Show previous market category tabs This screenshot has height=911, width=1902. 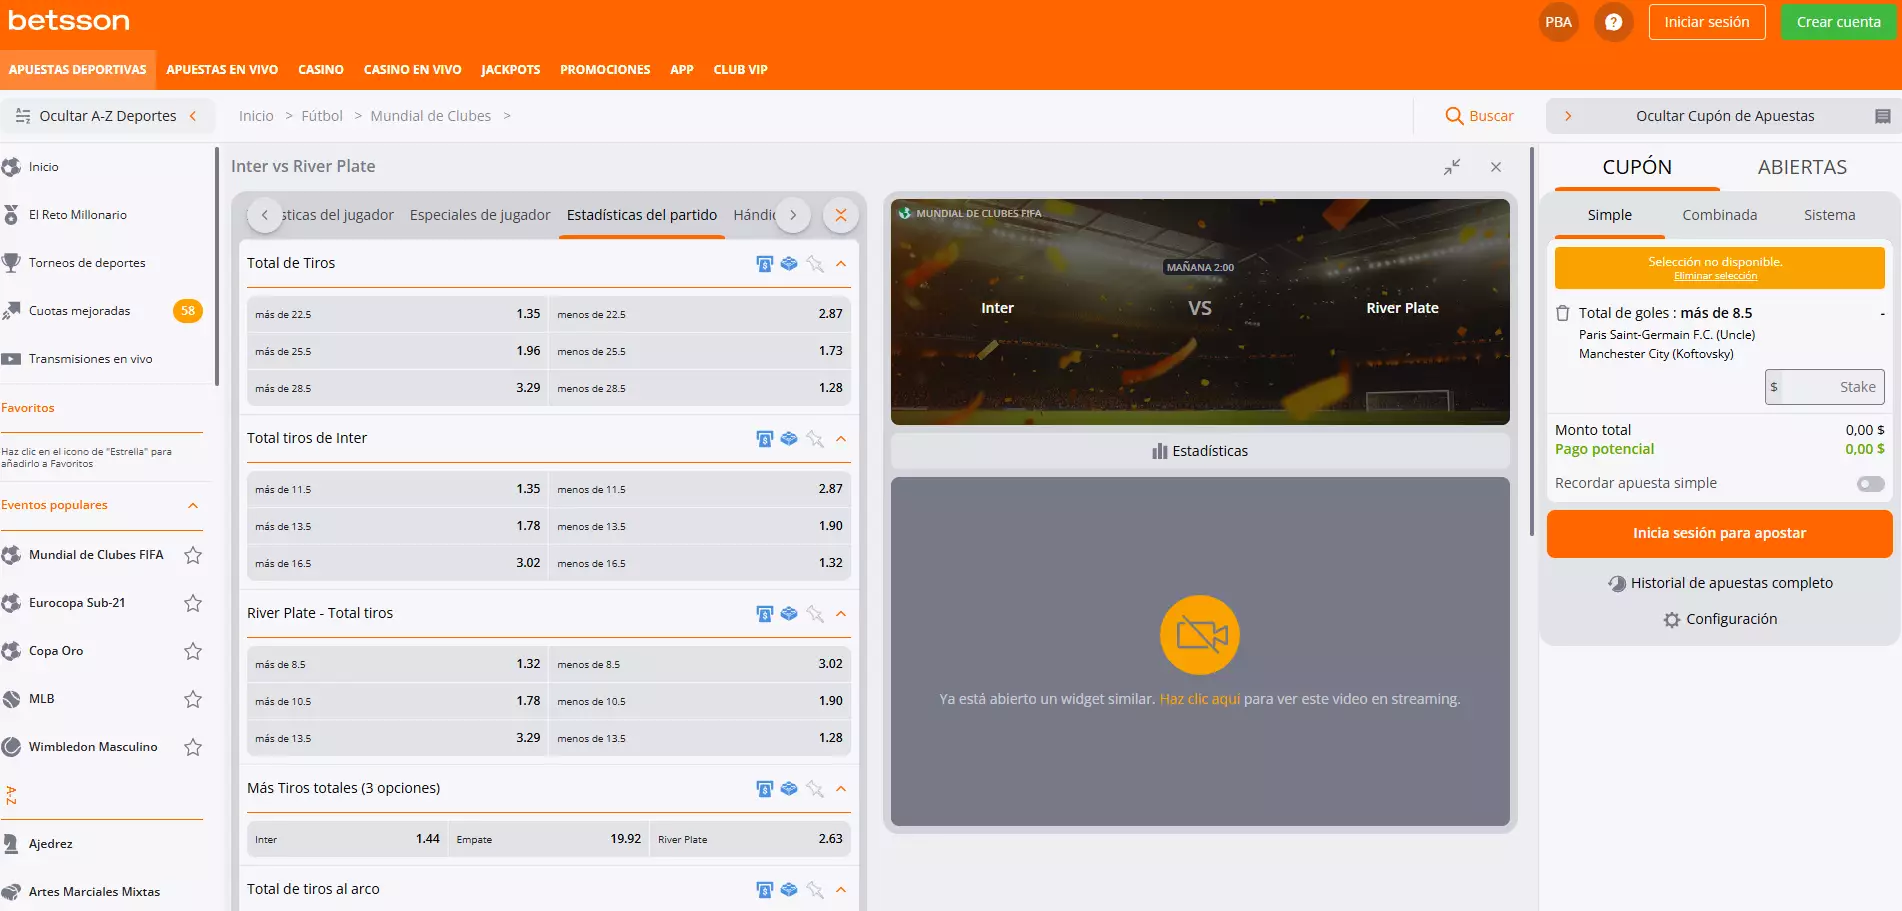[264, 215]
